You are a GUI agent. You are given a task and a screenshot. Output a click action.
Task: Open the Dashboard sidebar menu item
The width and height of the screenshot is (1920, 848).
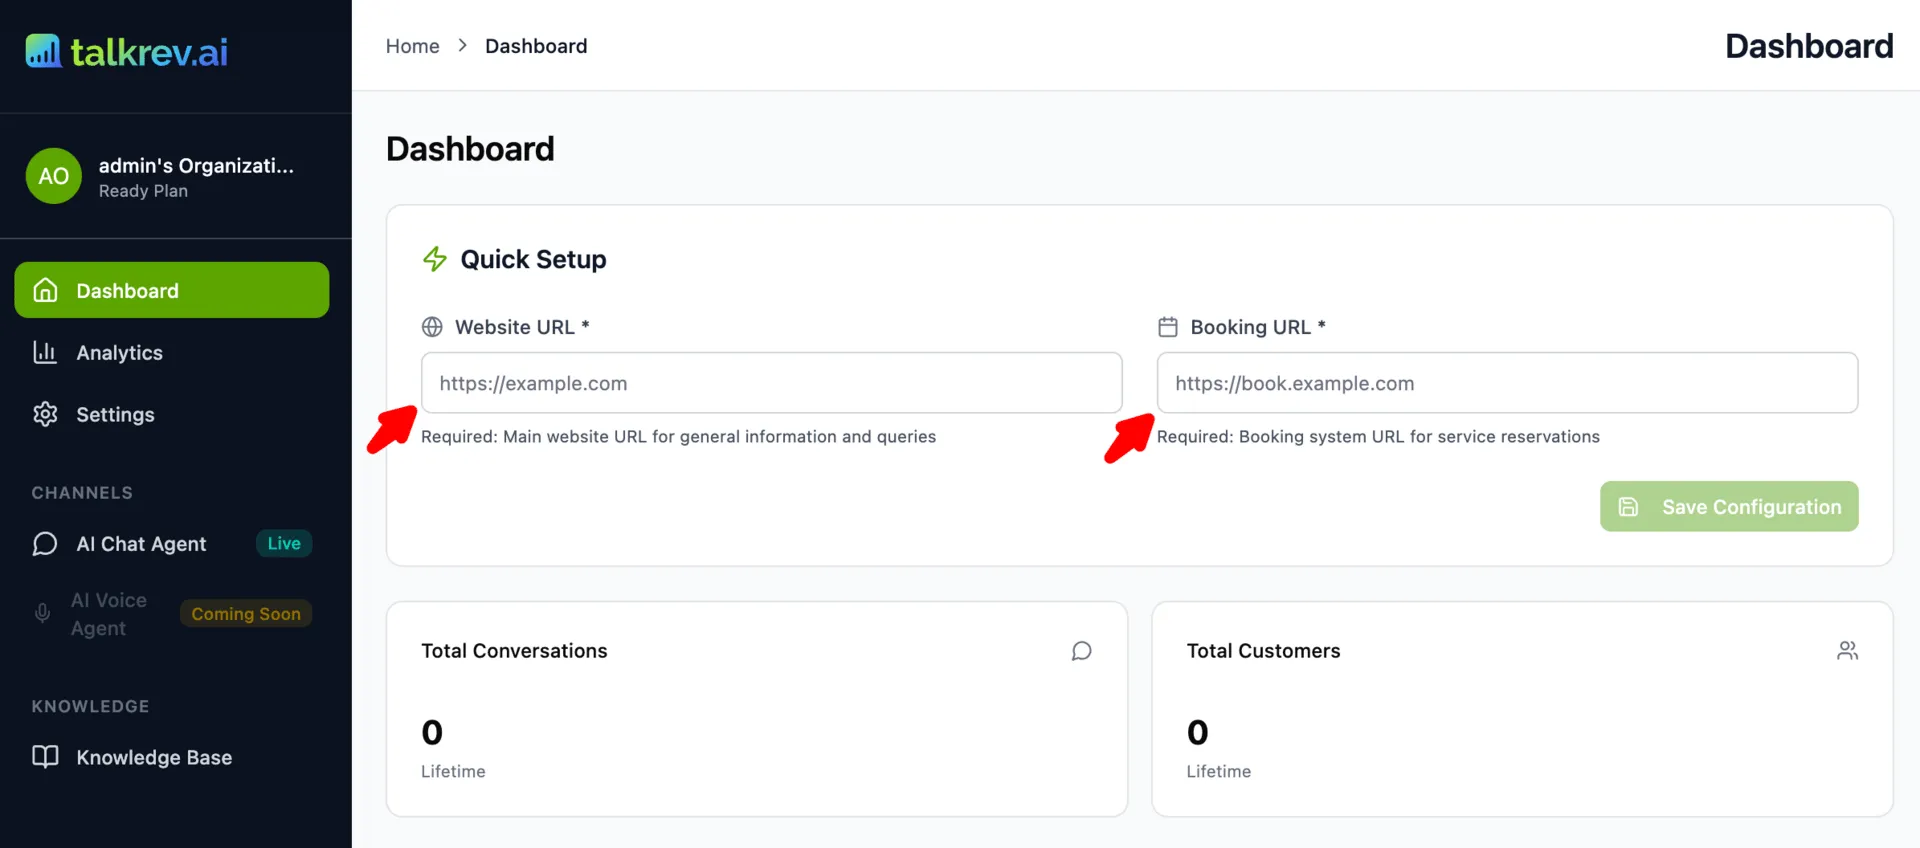pyautogui.click(x=172, y=290)
